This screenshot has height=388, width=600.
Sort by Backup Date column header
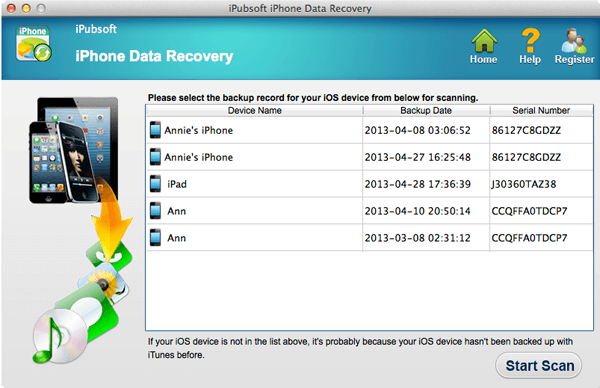click(x=426, y=111)
